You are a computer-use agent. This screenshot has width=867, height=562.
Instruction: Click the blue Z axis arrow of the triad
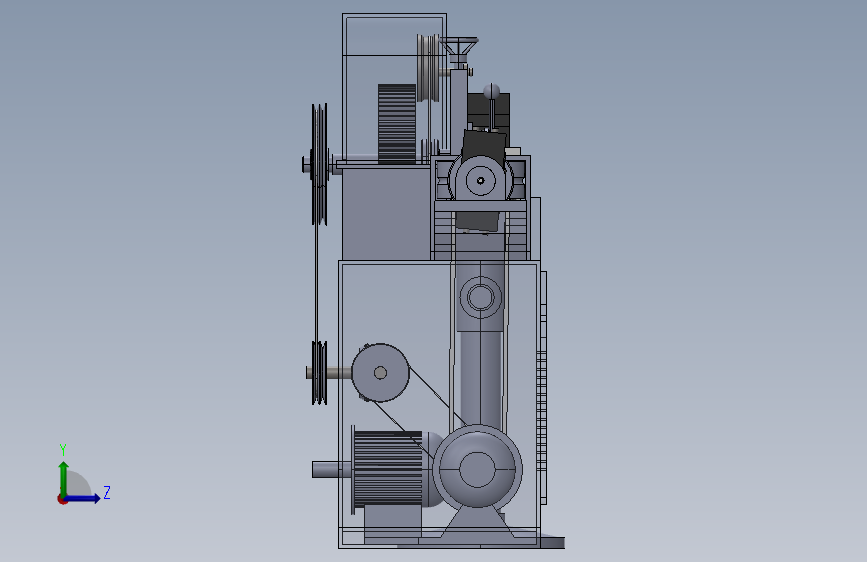[x=83, y=499]
